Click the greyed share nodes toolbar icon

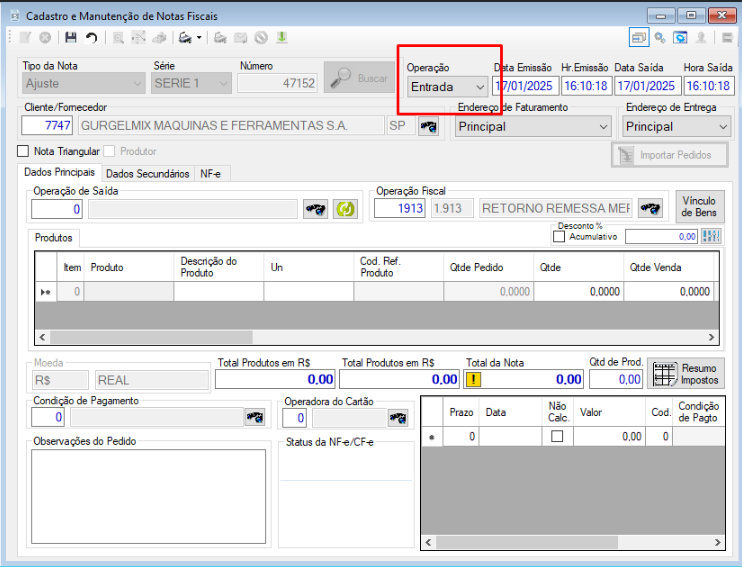pos(138,37)
